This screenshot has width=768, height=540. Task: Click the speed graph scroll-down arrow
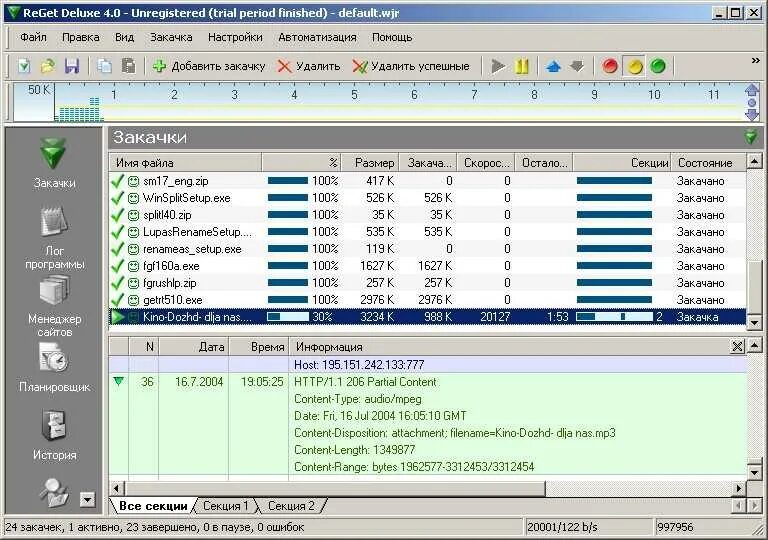752,116
